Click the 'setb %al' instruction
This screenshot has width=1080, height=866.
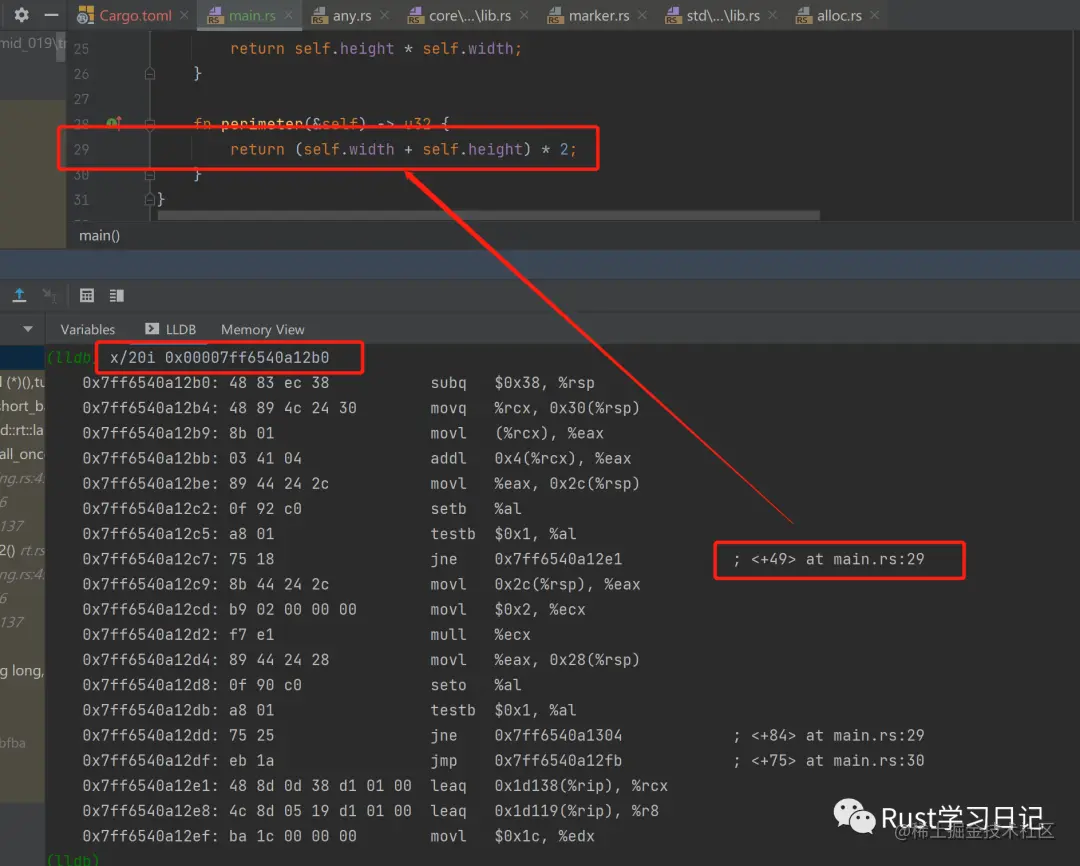pyautogui.click(x=476, y=508)
